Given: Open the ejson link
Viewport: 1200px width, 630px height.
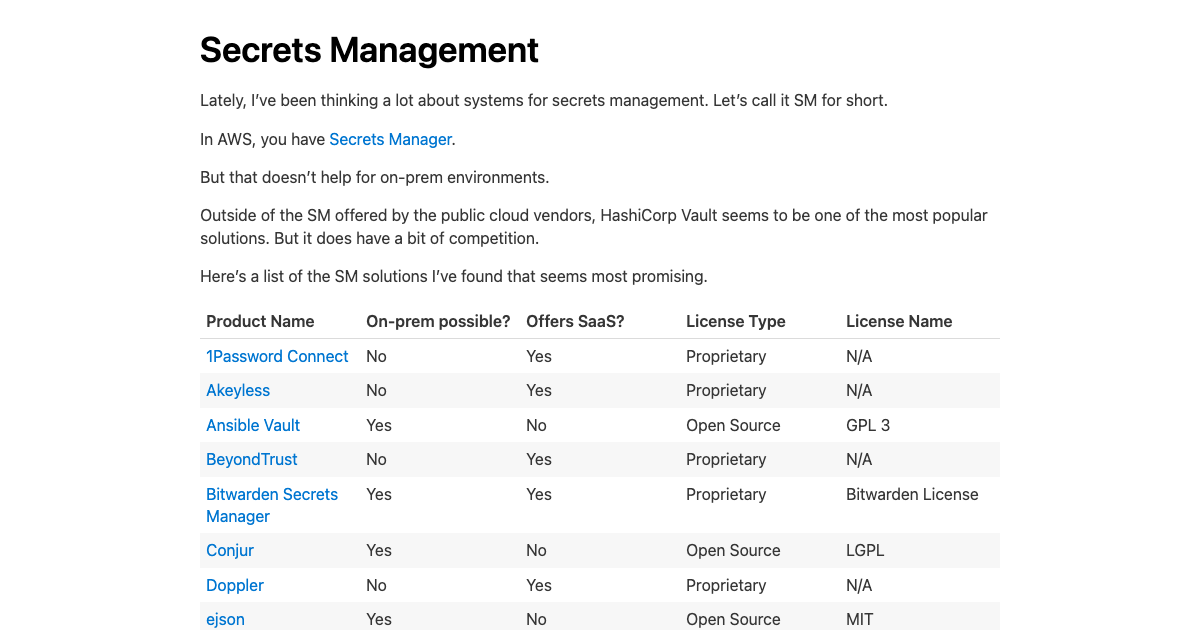Looking at the screenshot, I should click(x=225, y=619).
